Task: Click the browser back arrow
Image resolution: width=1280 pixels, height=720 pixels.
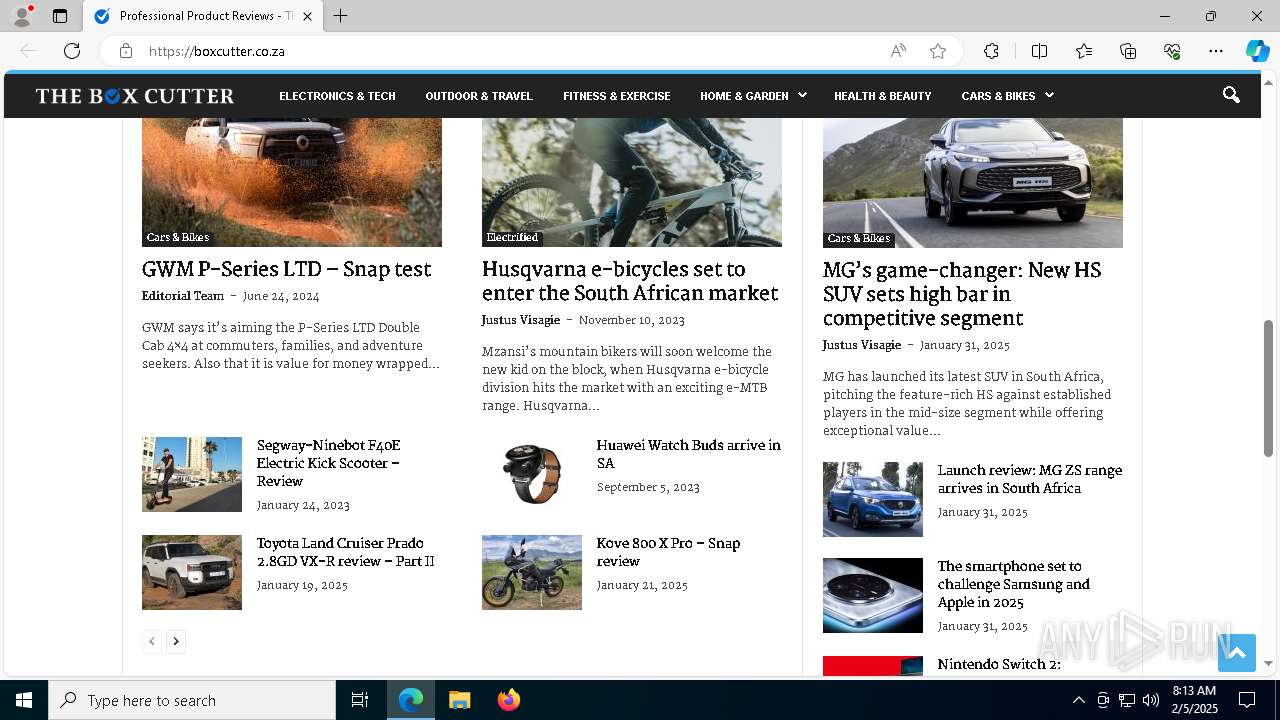Action: click(x=28, y=51)
